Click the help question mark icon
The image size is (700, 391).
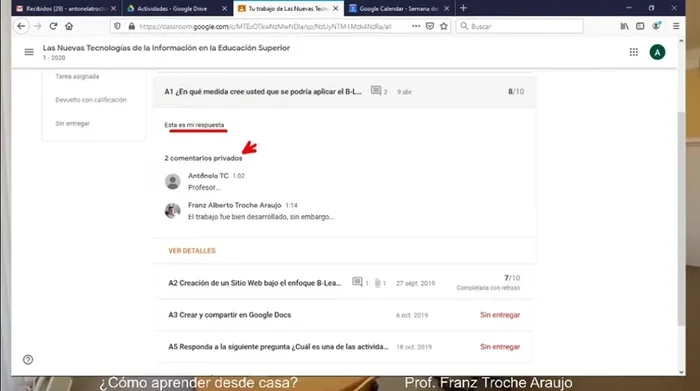click(28, 359)
